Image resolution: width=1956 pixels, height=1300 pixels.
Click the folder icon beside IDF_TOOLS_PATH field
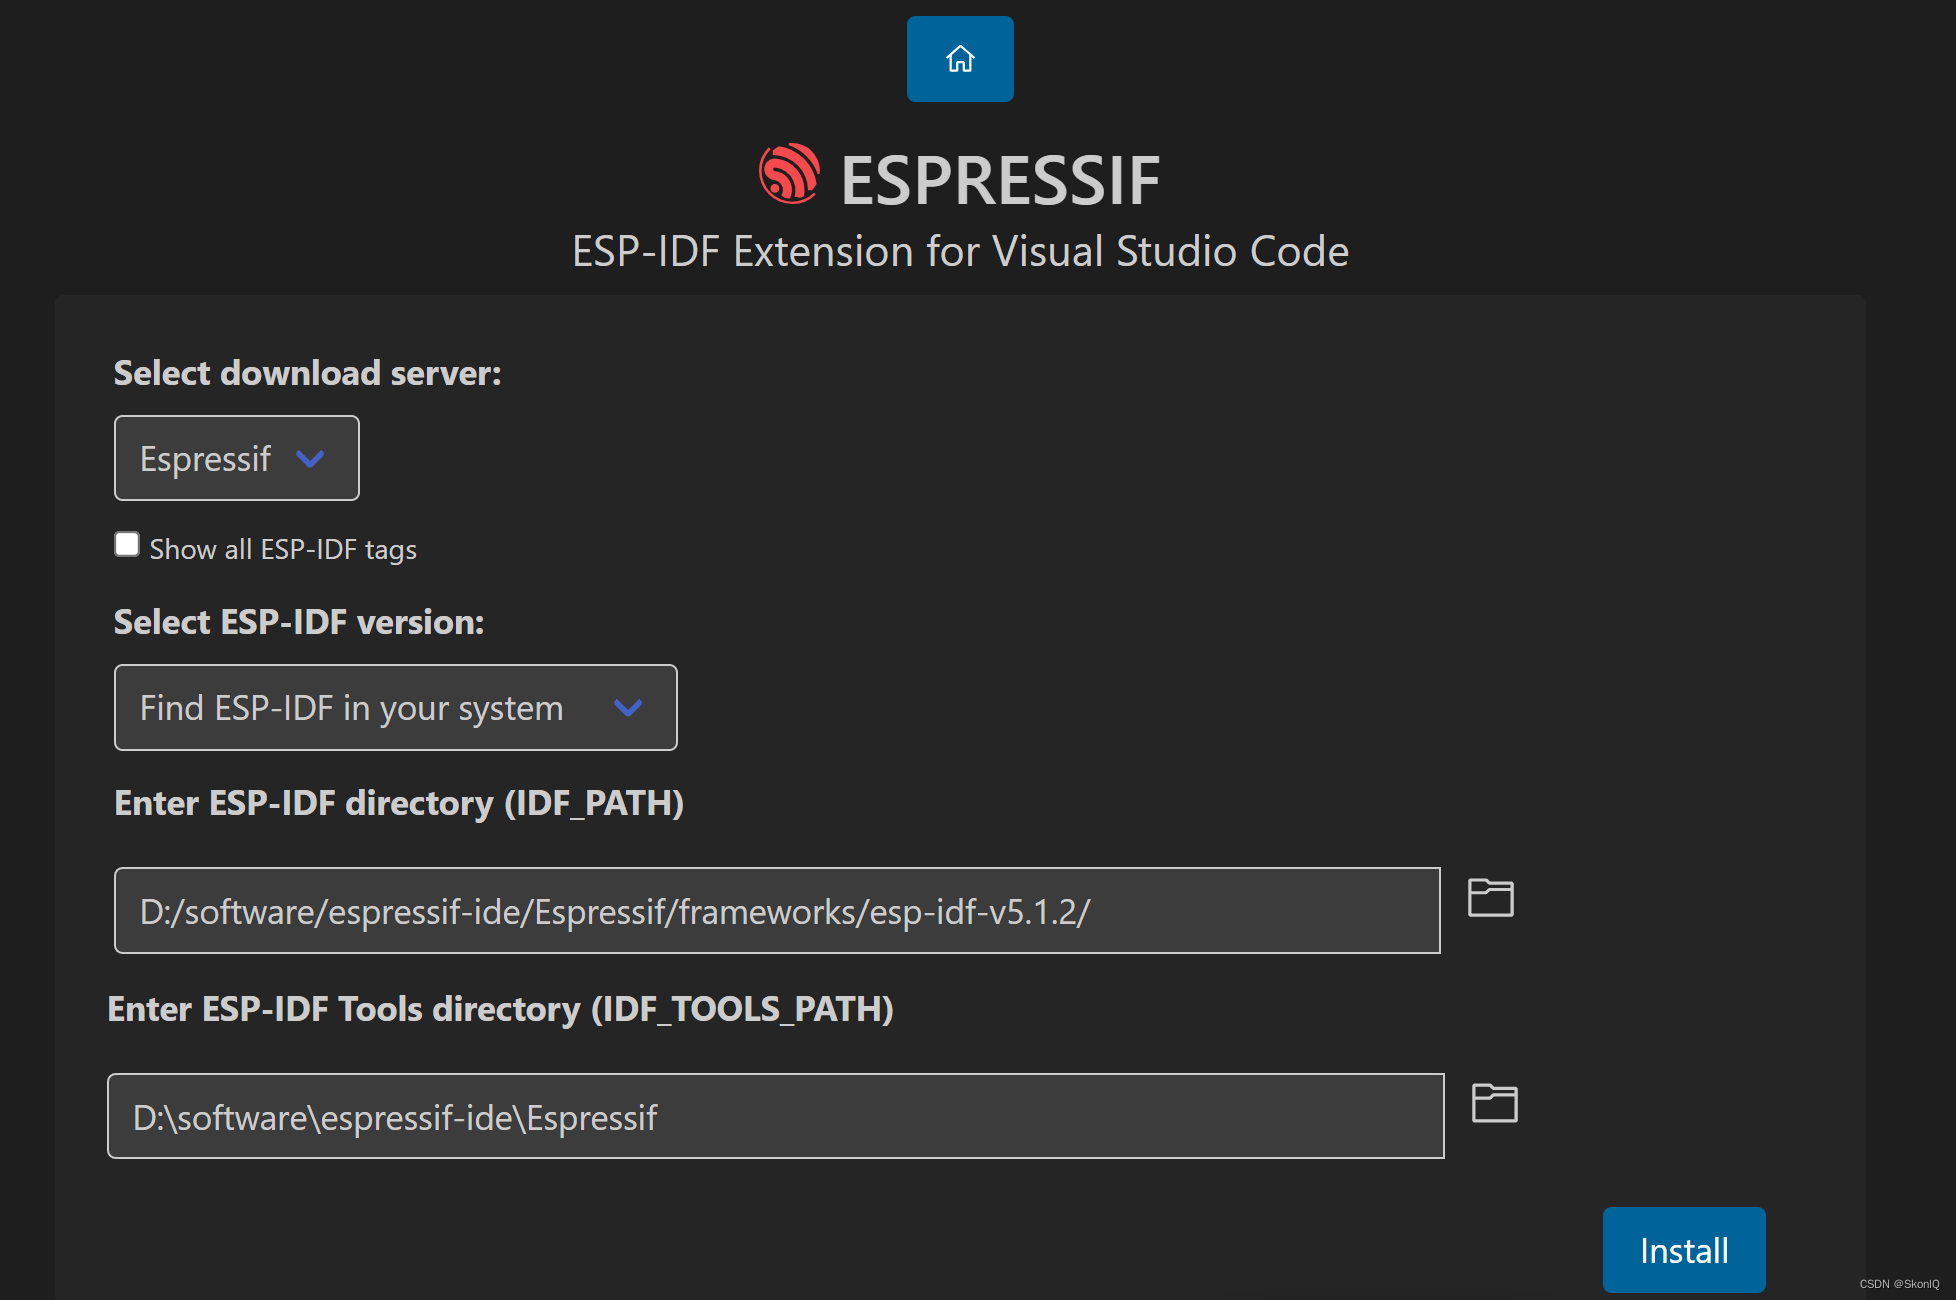point(1494,1103)
